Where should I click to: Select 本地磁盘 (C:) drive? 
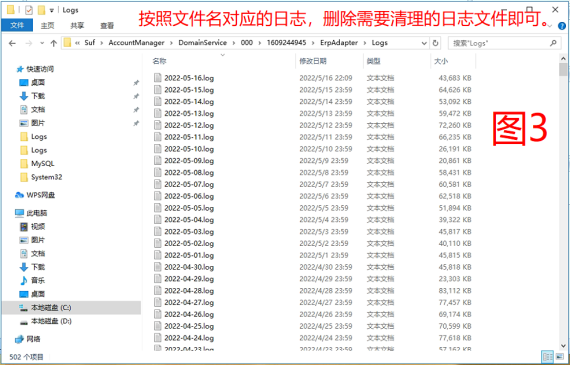[51, 308]
